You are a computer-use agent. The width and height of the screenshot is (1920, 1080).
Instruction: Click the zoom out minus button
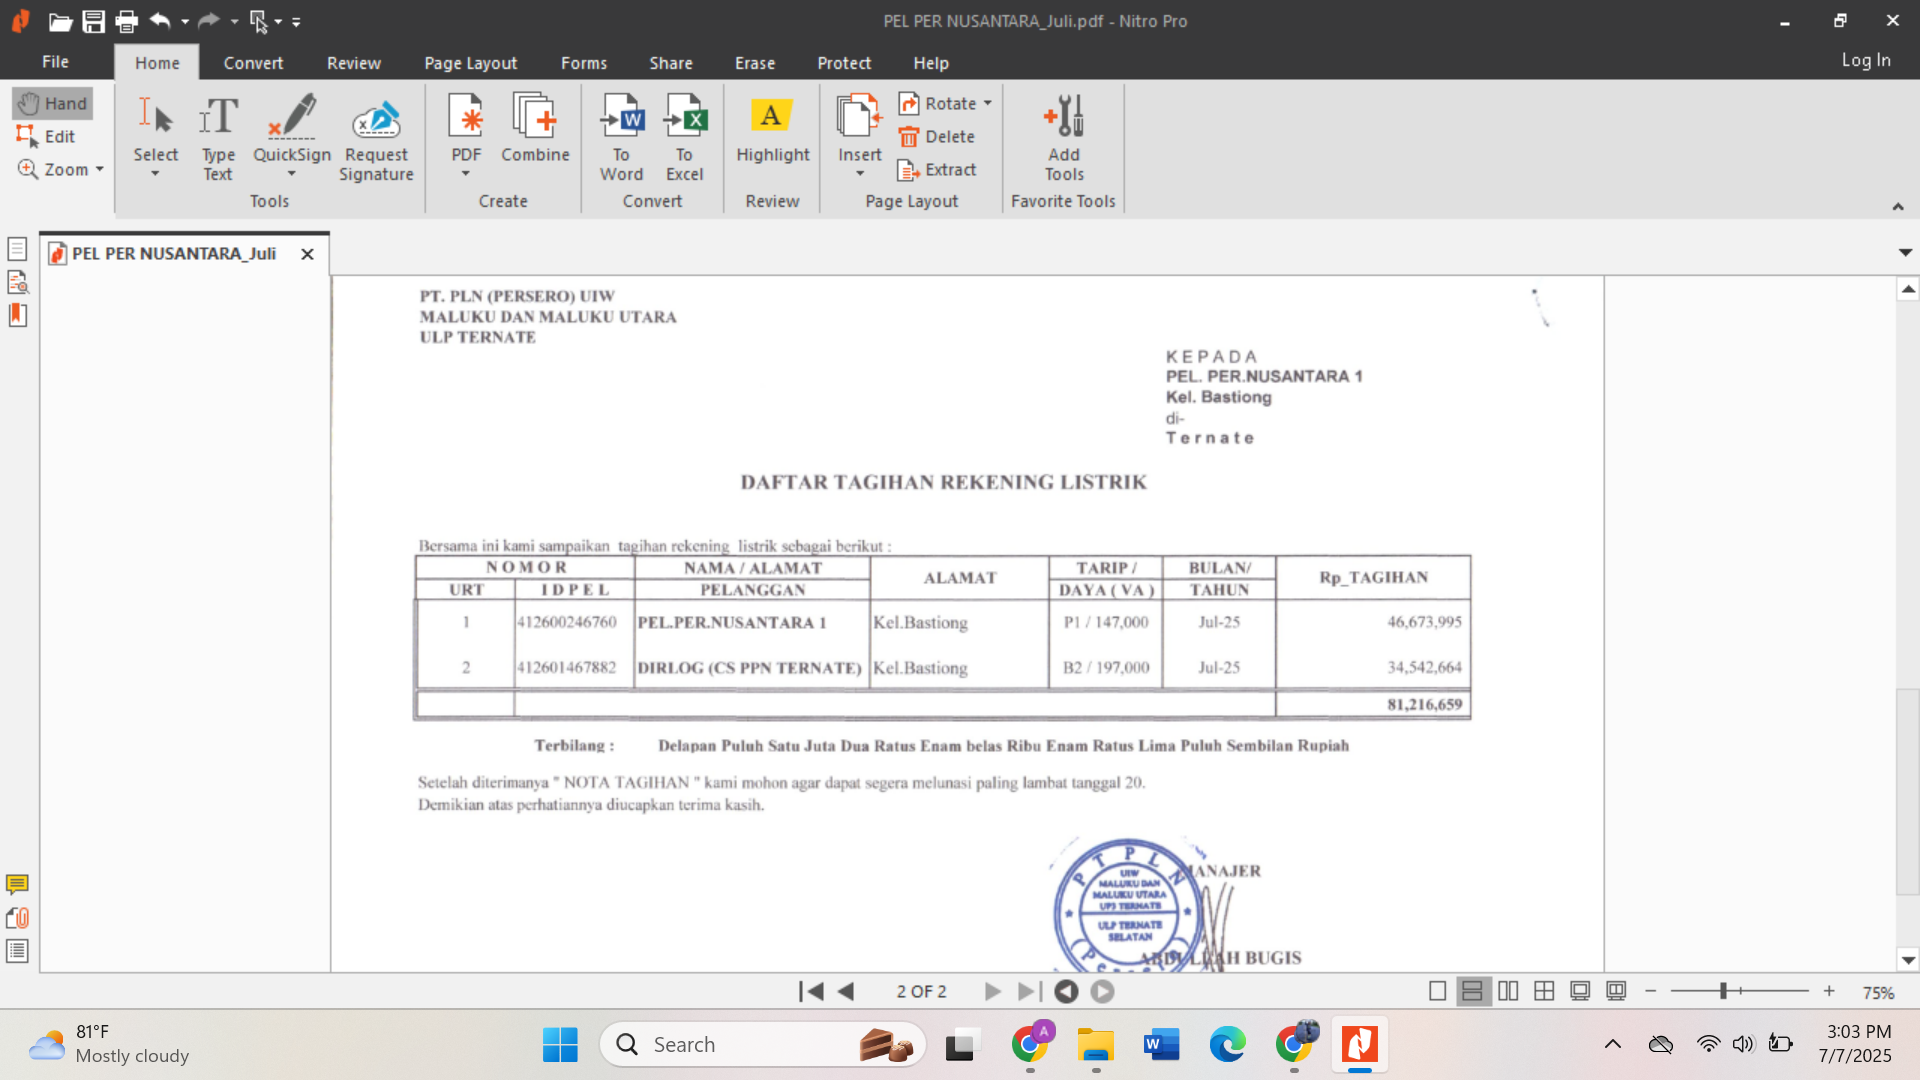pos(1651,991)
